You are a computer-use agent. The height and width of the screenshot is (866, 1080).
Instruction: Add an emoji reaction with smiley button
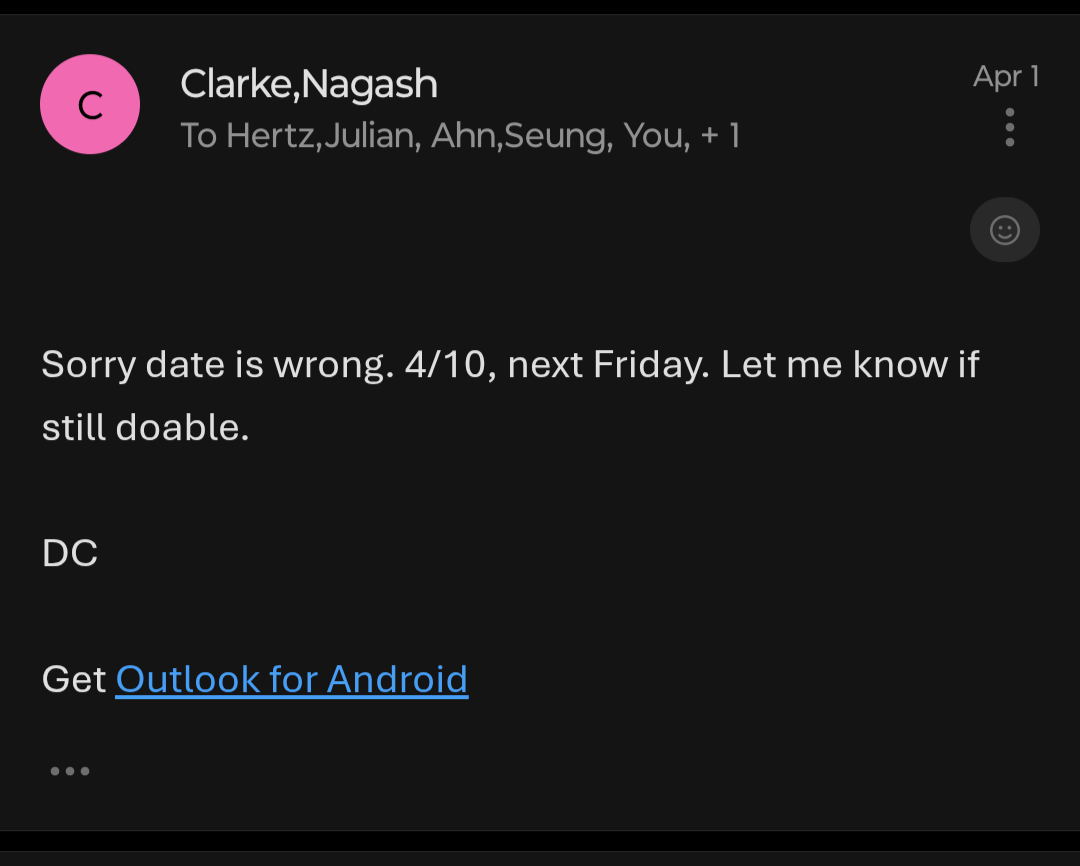pyautogui.click(x=1004, y=230)
